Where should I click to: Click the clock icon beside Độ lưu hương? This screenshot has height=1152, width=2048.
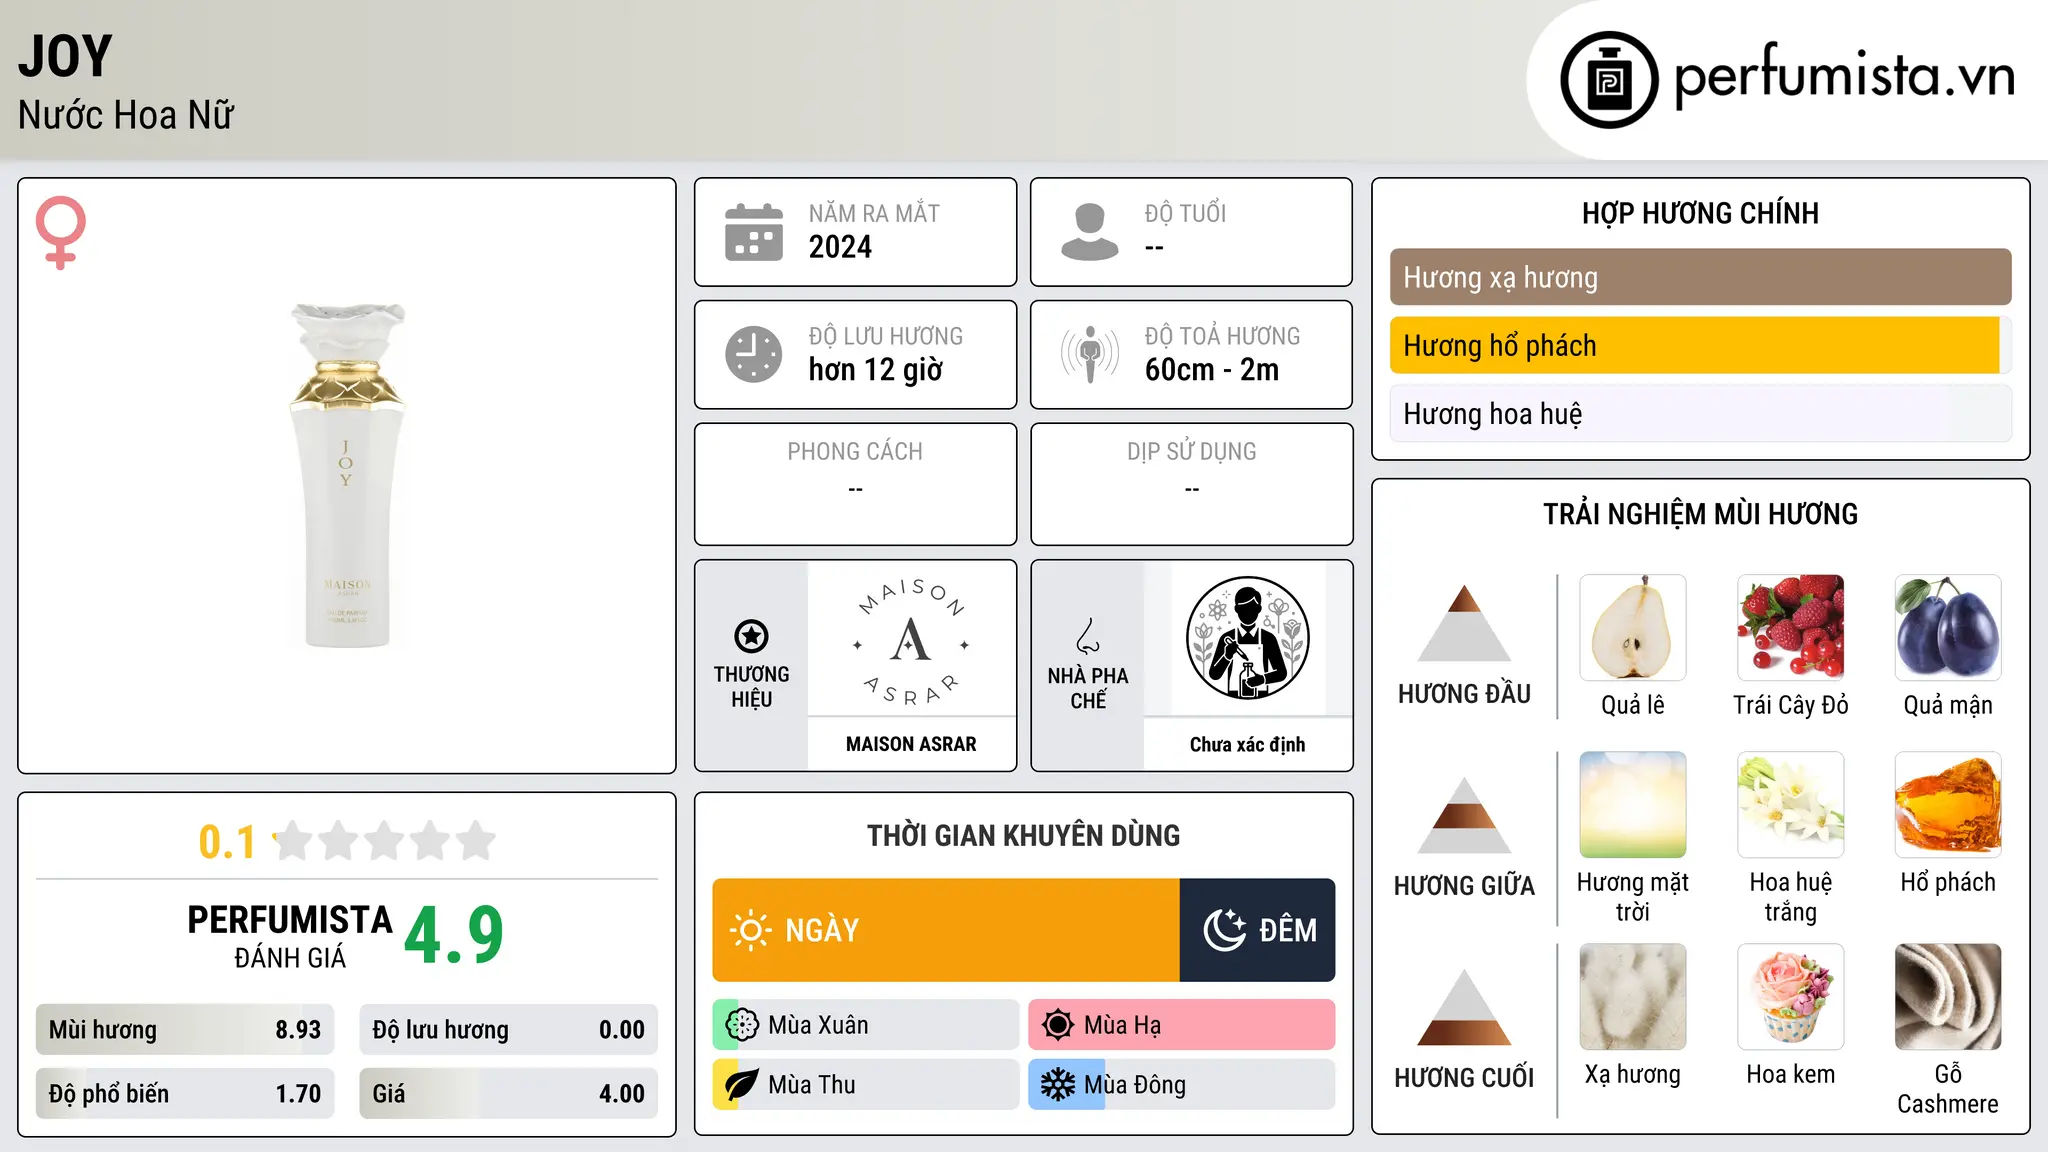tap(754, 354)
